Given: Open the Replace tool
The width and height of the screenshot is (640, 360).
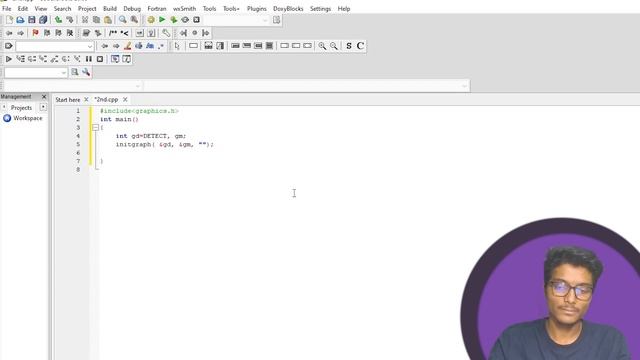Looking at the screenshot, I should [134, 20].
